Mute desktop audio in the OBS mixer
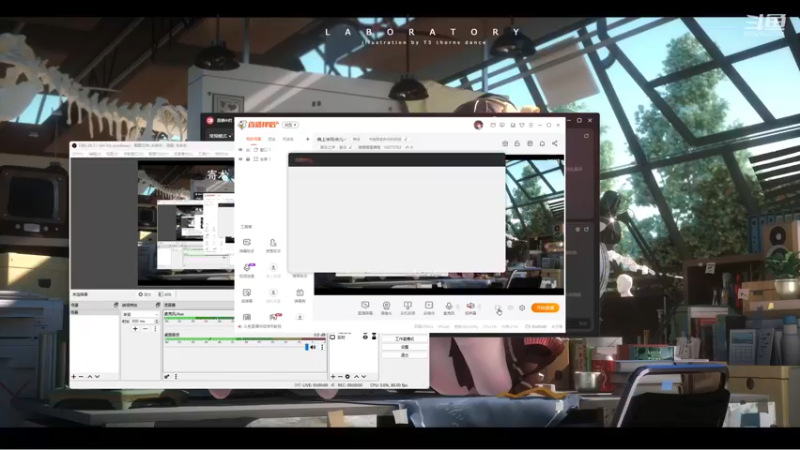 pos(313,347)
